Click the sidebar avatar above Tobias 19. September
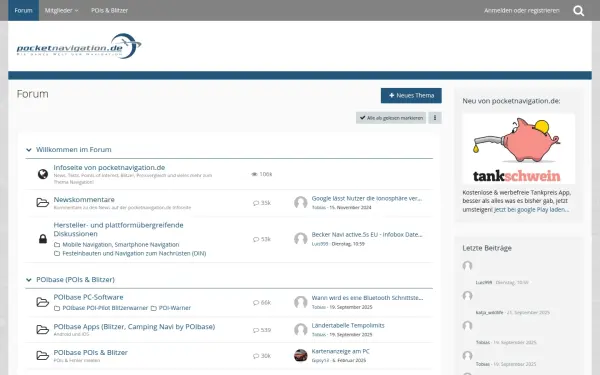 467,326
